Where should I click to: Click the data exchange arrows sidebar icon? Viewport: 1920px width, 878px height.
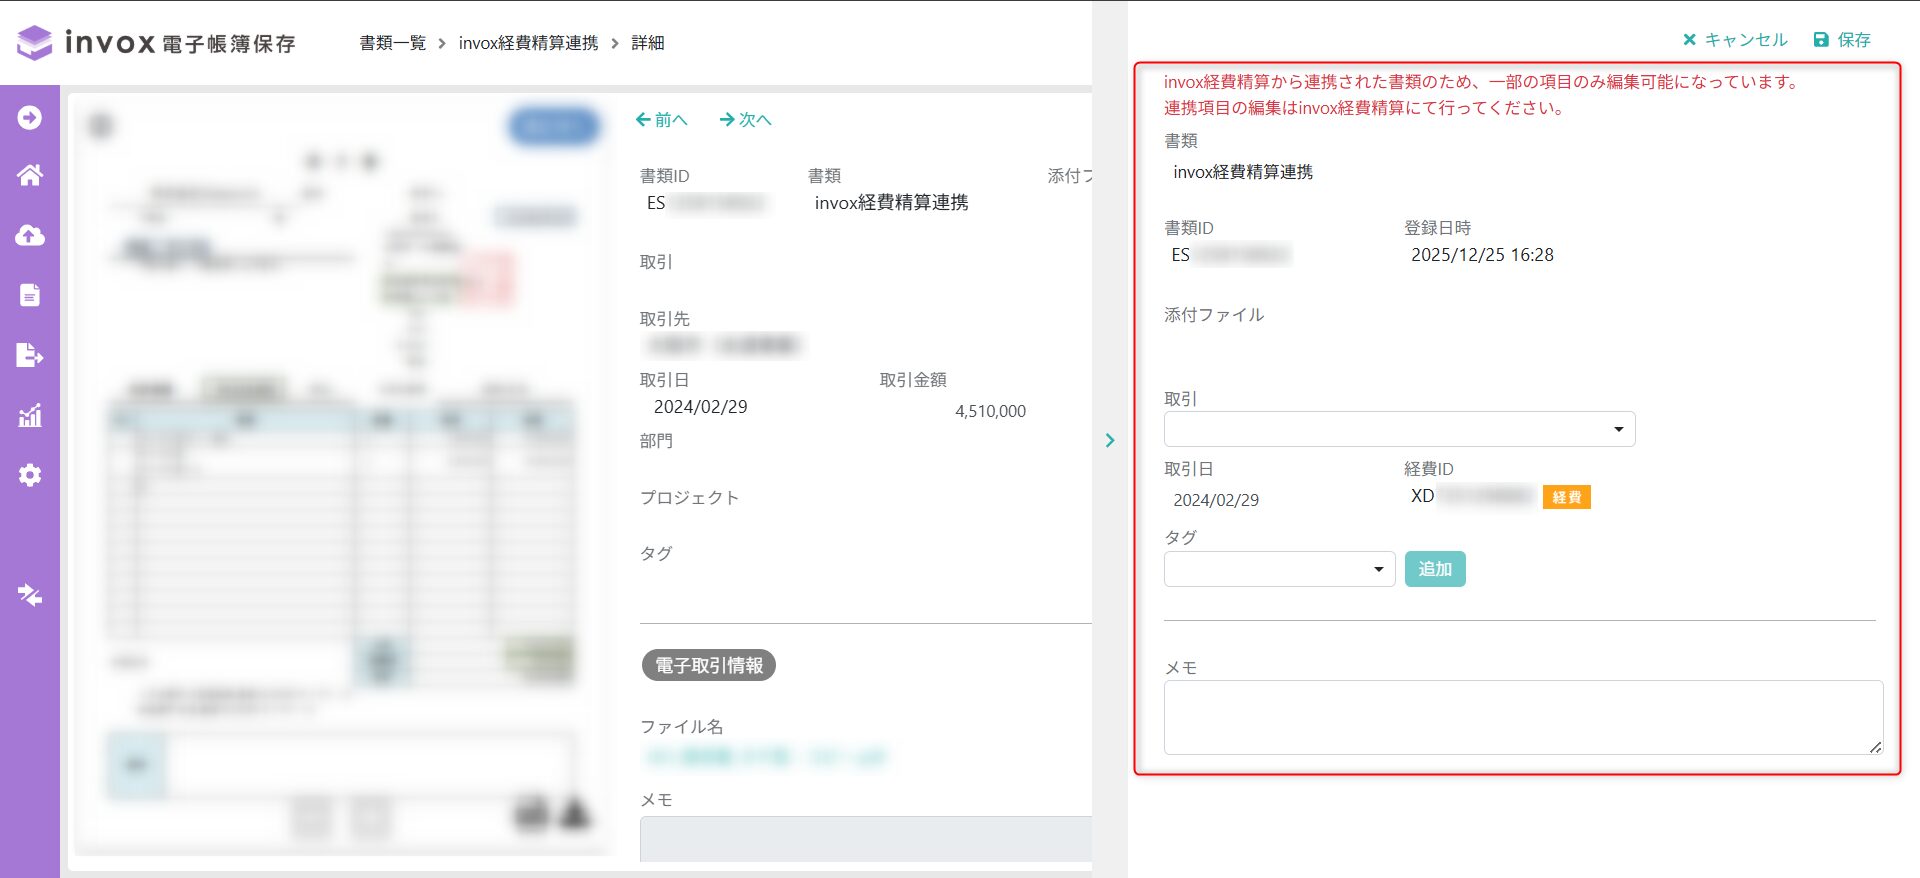pos(30,595)
